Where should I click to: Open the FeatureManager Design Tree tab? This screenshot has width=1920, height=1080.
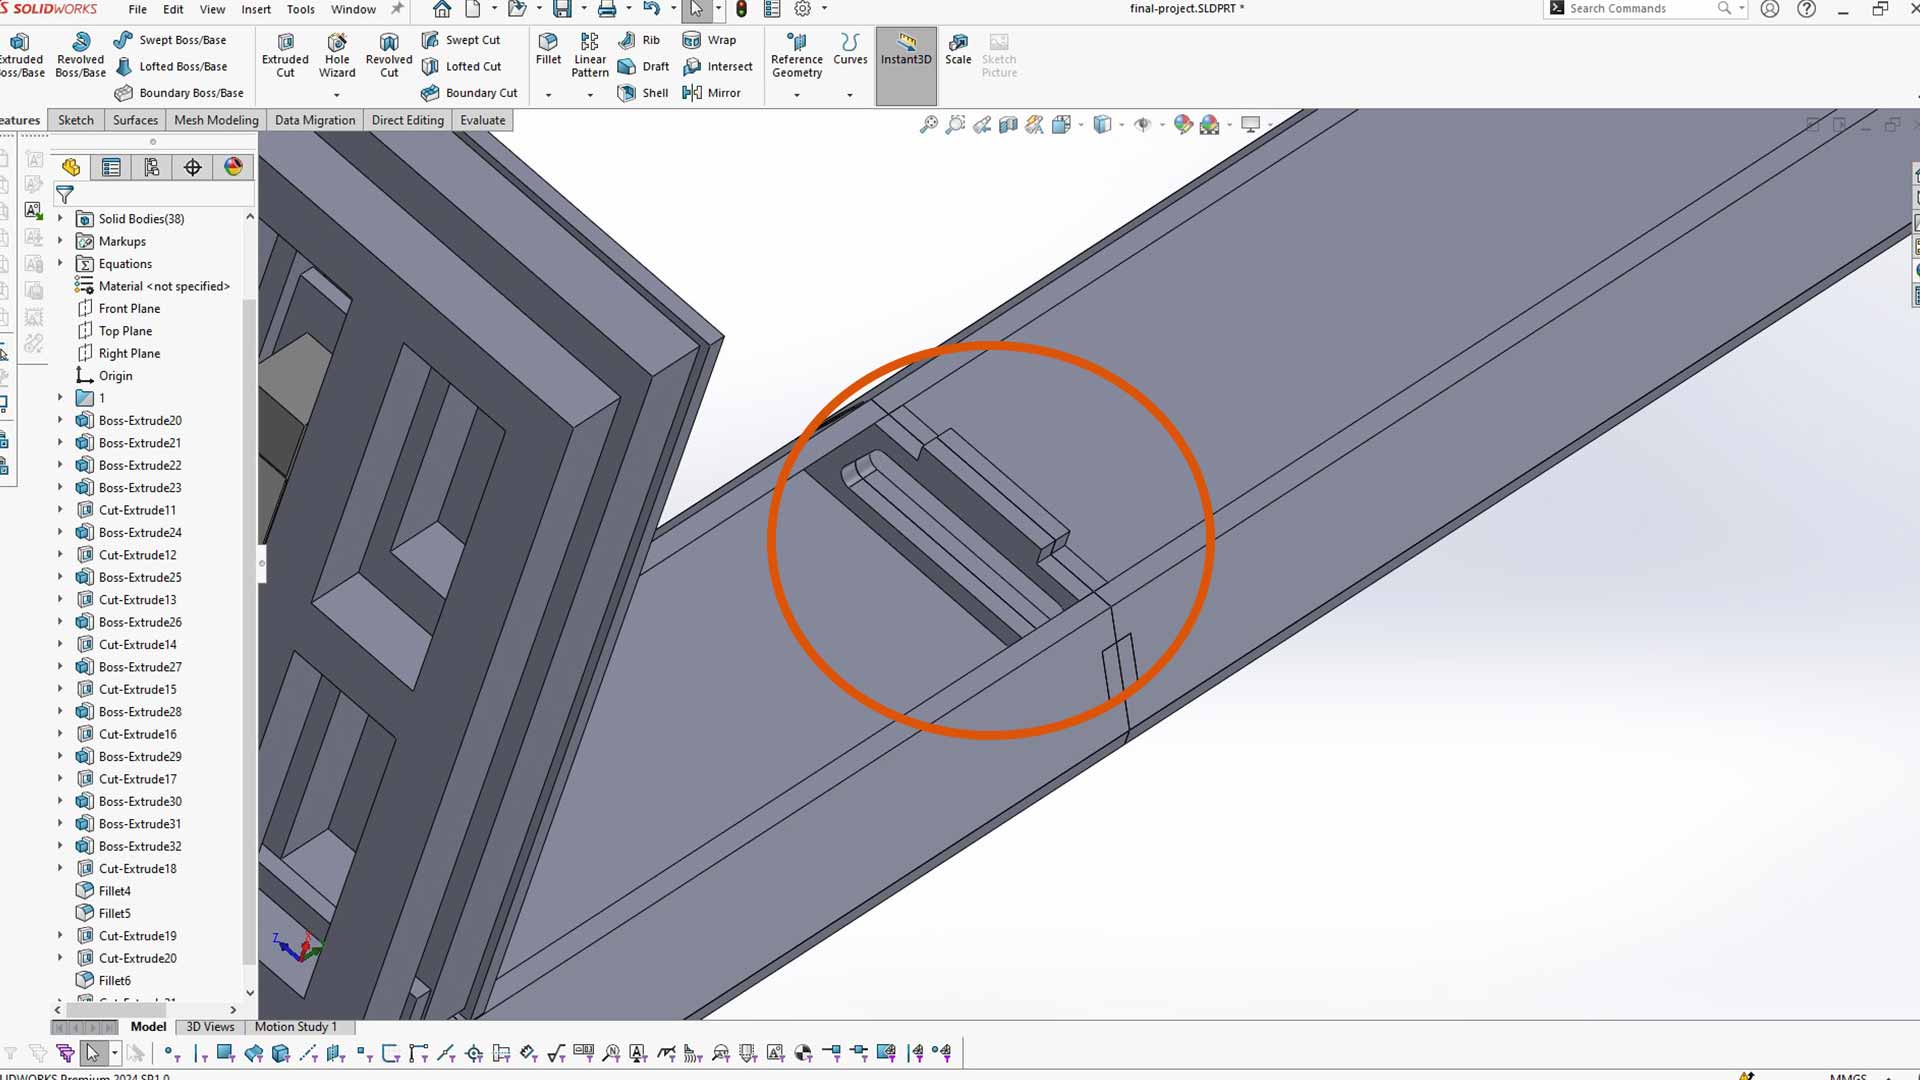(70, 167)
